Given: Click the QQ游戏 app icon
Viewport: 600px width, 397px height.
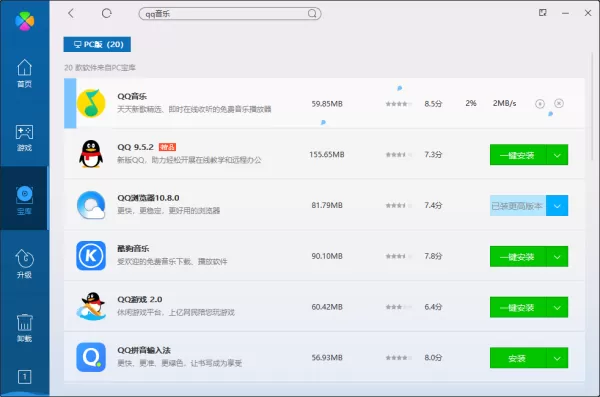Looking at the screenshot, I should coord(91,306).
